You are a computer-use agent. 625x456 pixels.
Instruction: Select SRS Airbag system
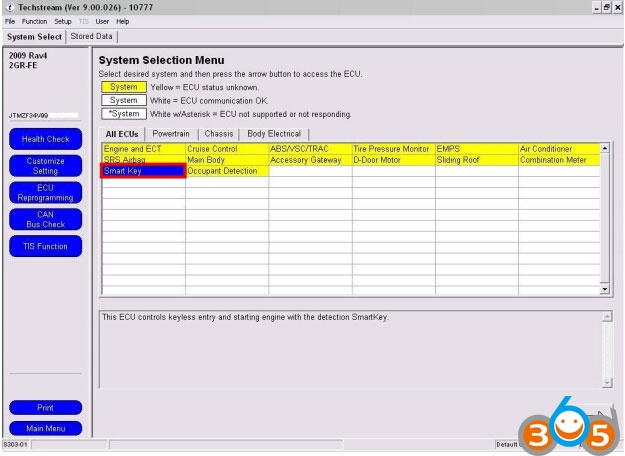point(143,160)
